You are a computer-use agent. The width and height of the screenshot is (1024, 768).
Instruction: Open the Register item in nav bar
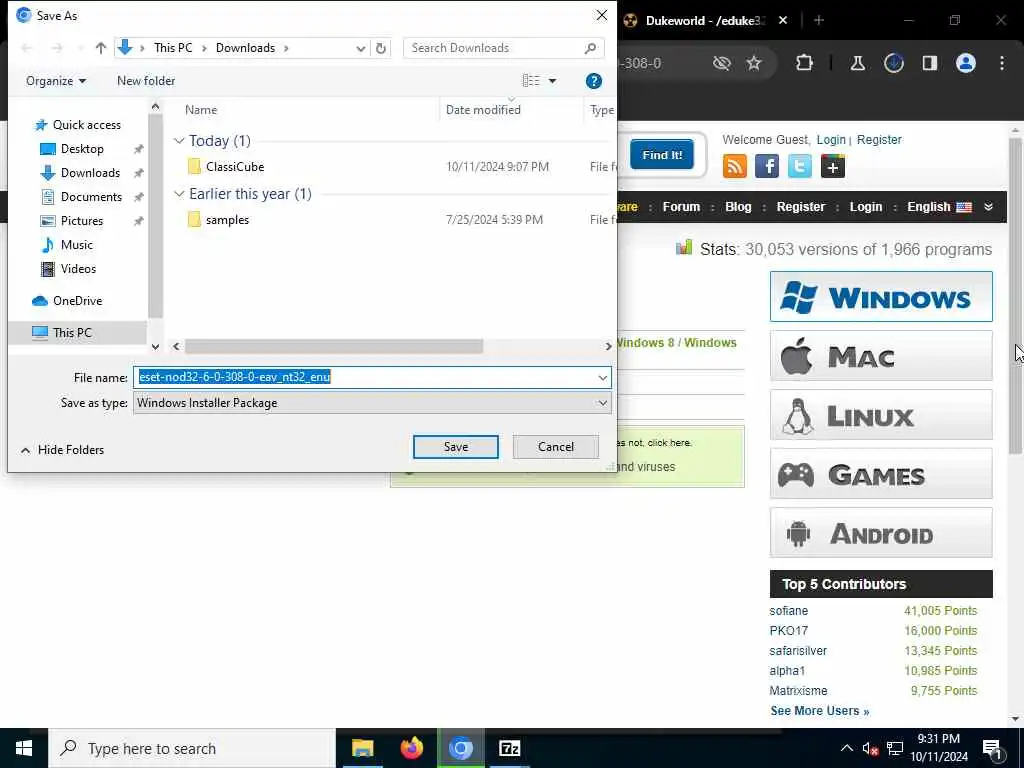click(x=801, y=207)
